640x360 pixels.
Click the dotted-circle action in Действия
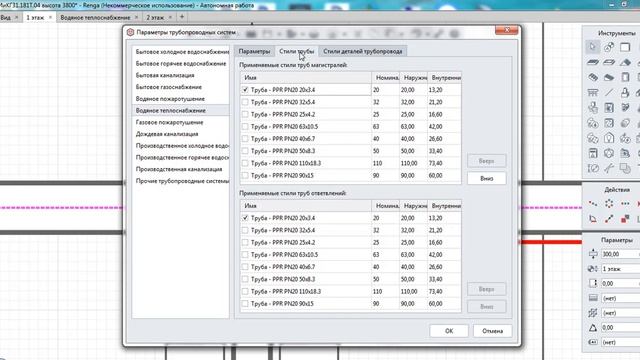(x=609, y=203)
